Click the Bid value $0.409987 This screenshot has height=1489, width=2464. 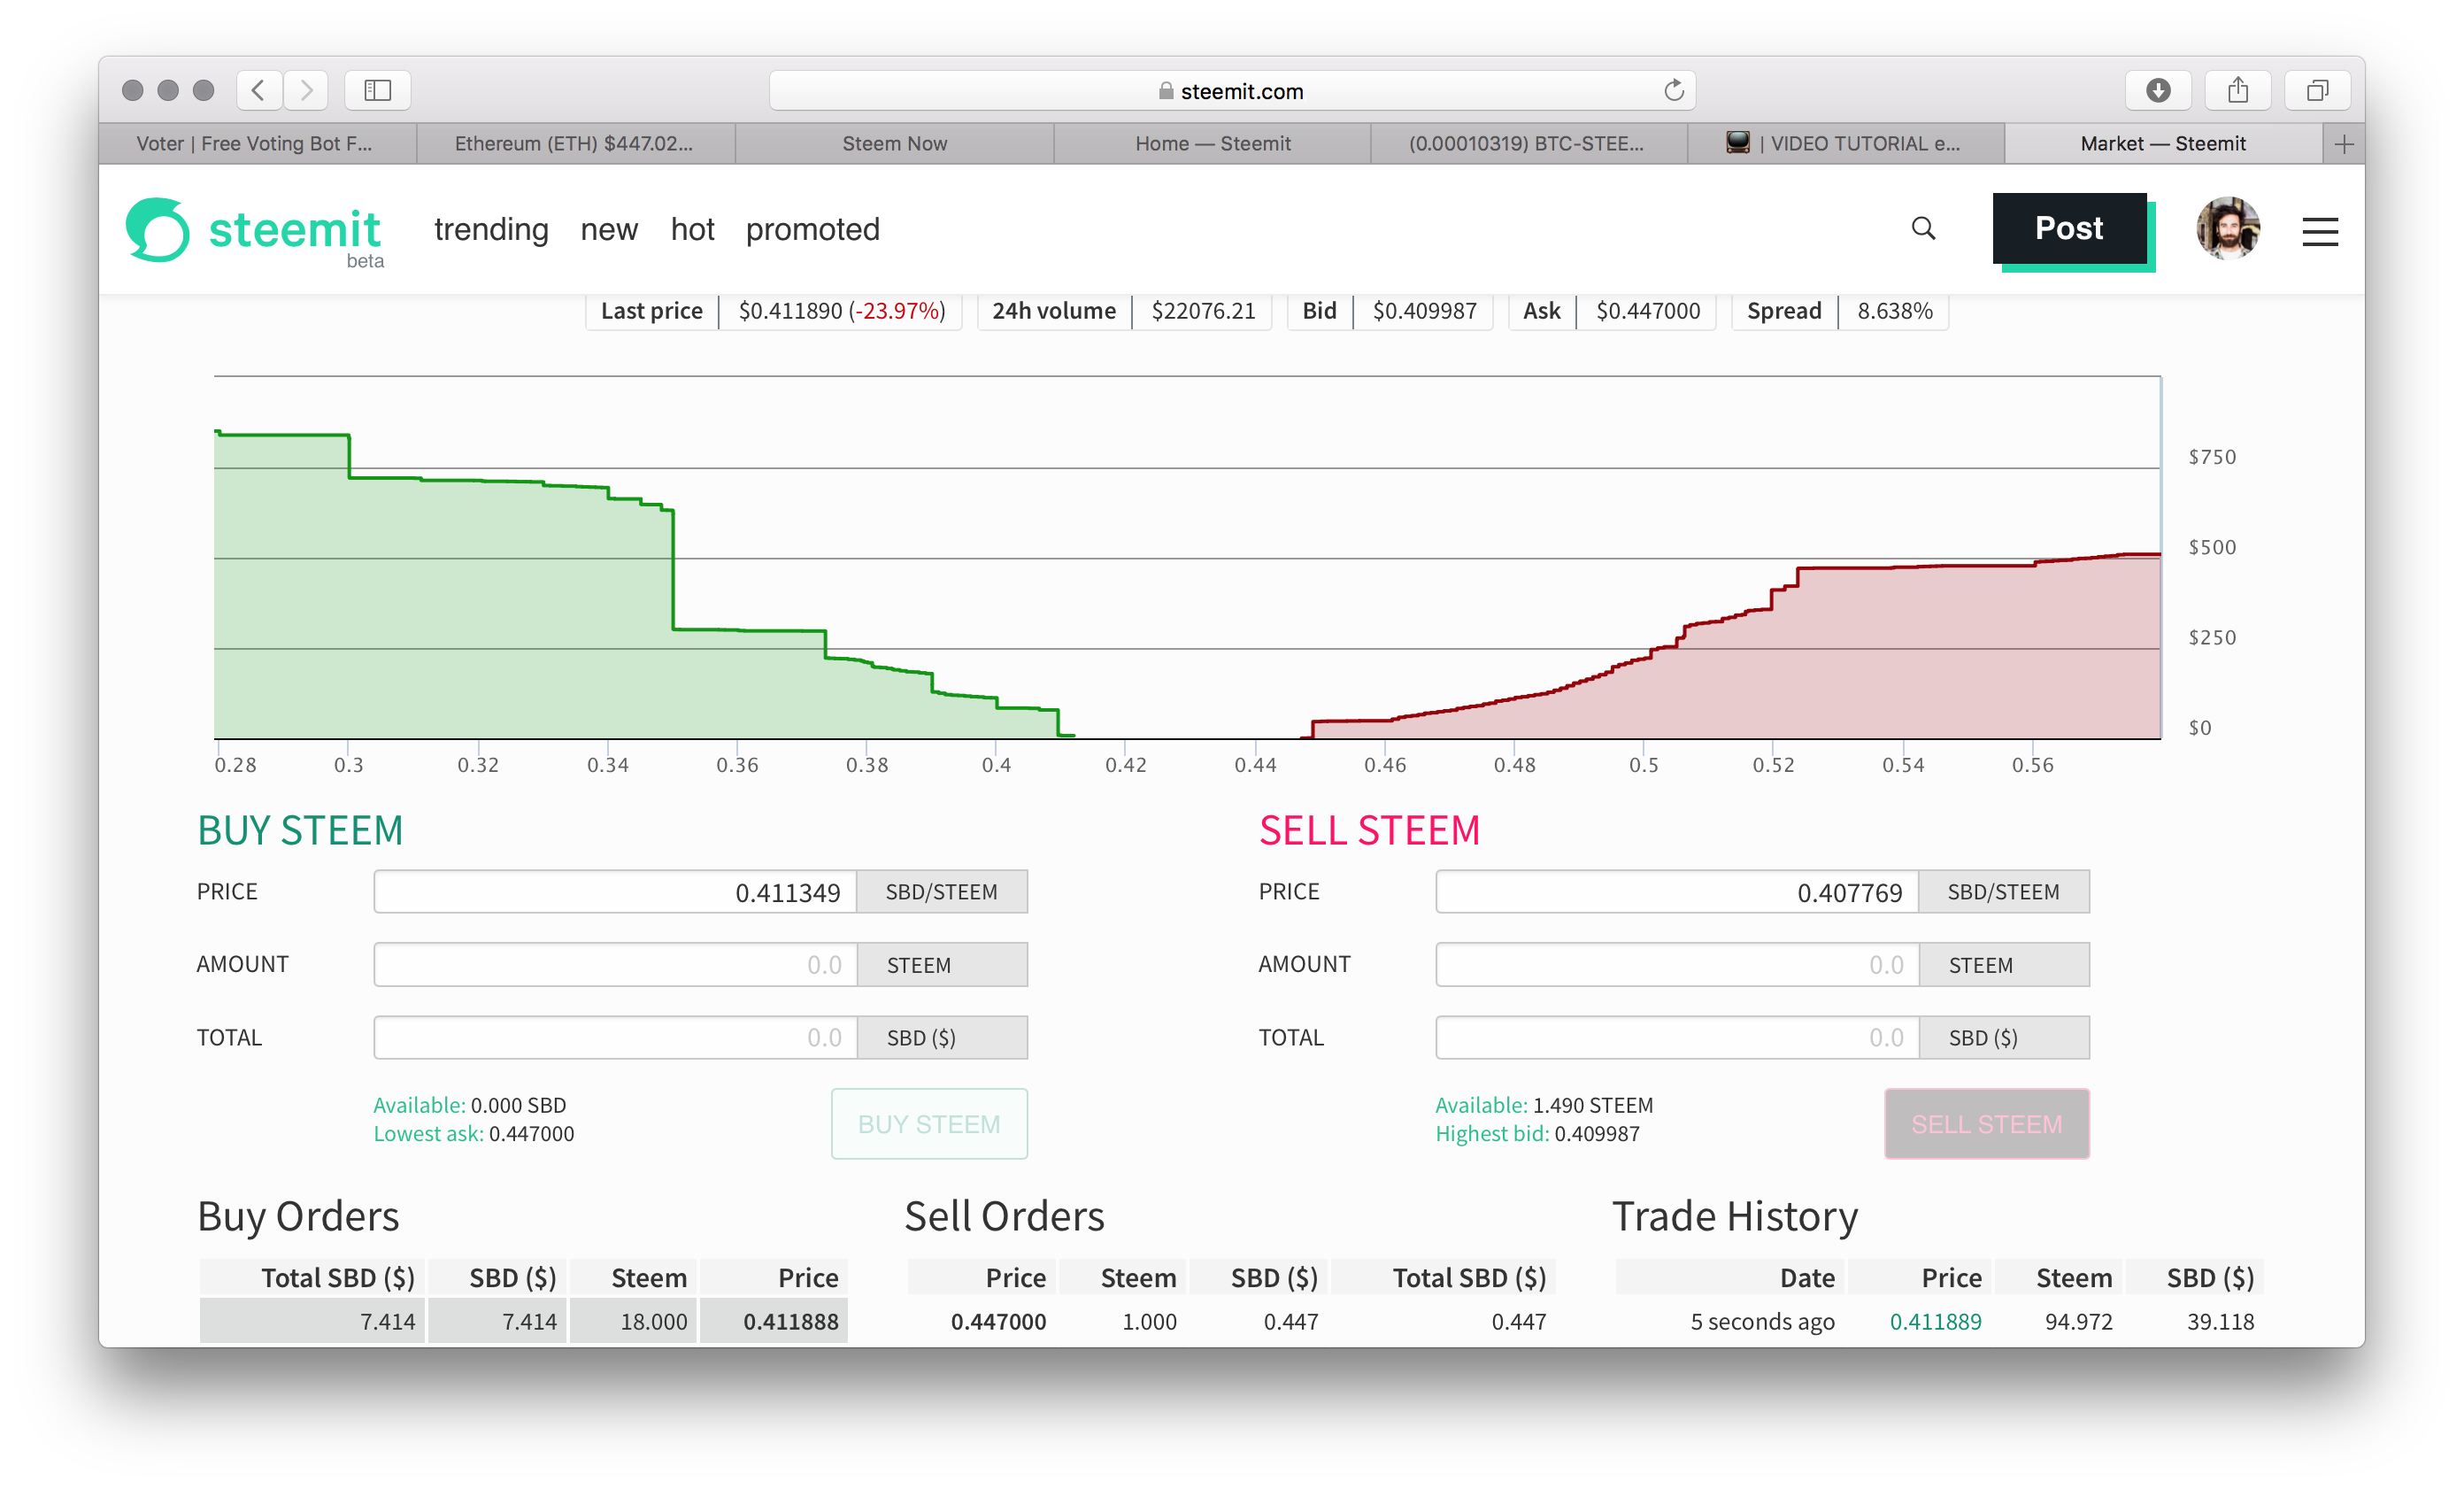[1424, 311]
